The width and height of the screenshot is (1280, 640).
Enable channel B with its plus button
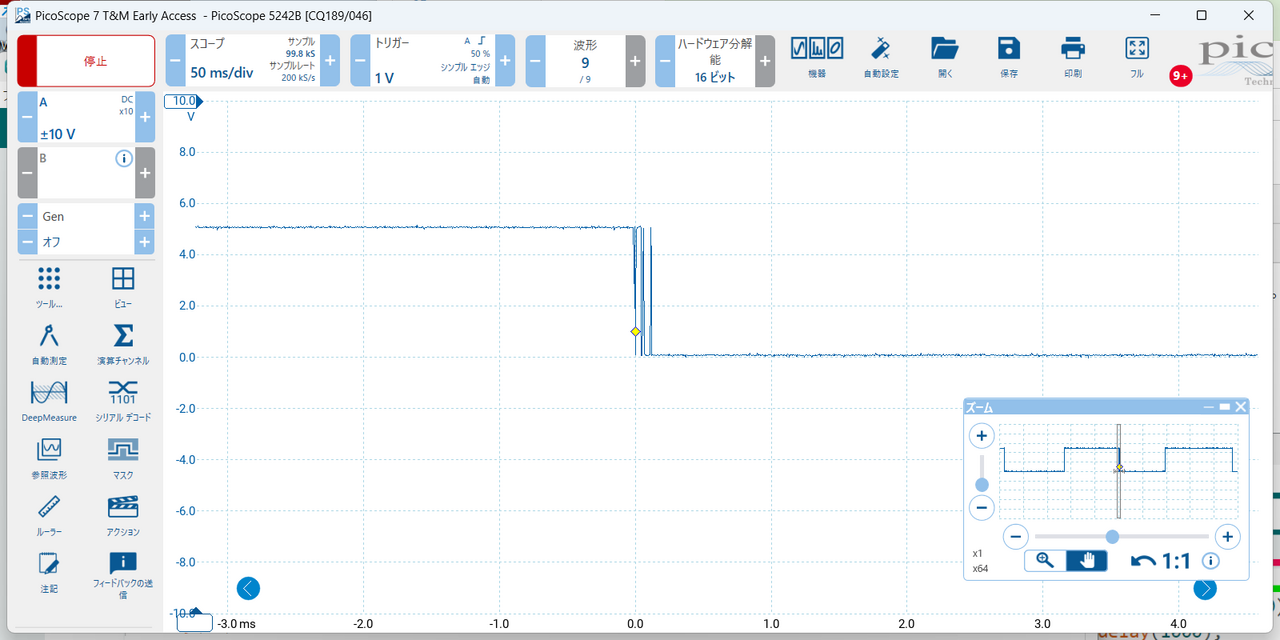tap(145, 173)
